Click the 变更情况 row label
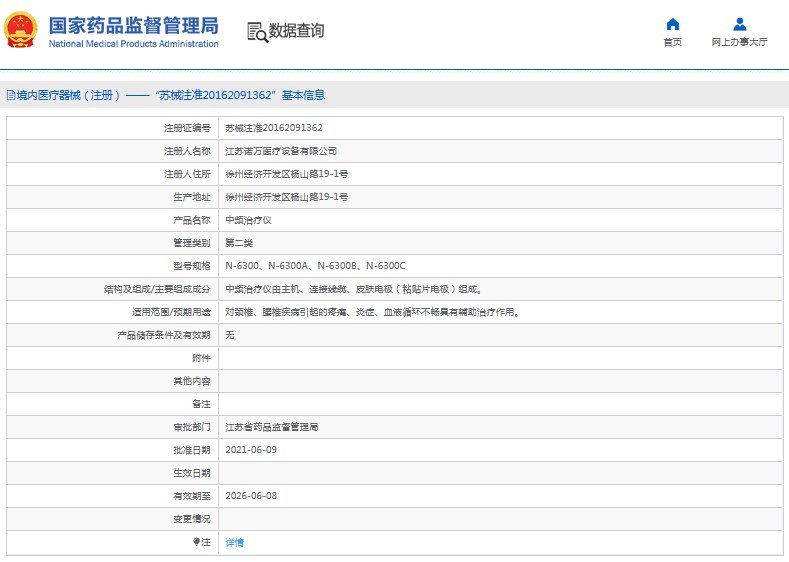Viewport: 789px width, 562px height. click(192, 519)
